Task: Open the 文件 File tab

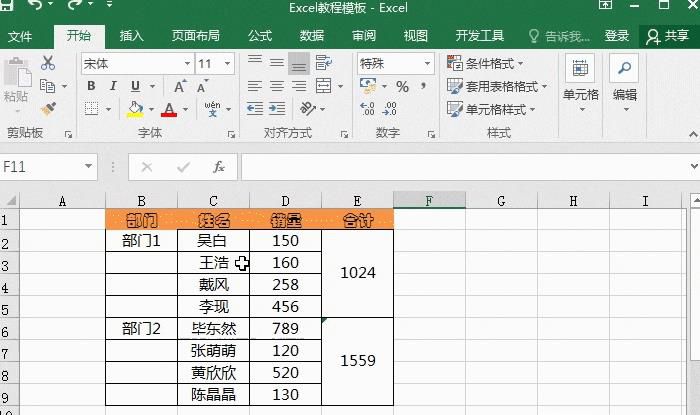Action: click(x=20, y=36)
